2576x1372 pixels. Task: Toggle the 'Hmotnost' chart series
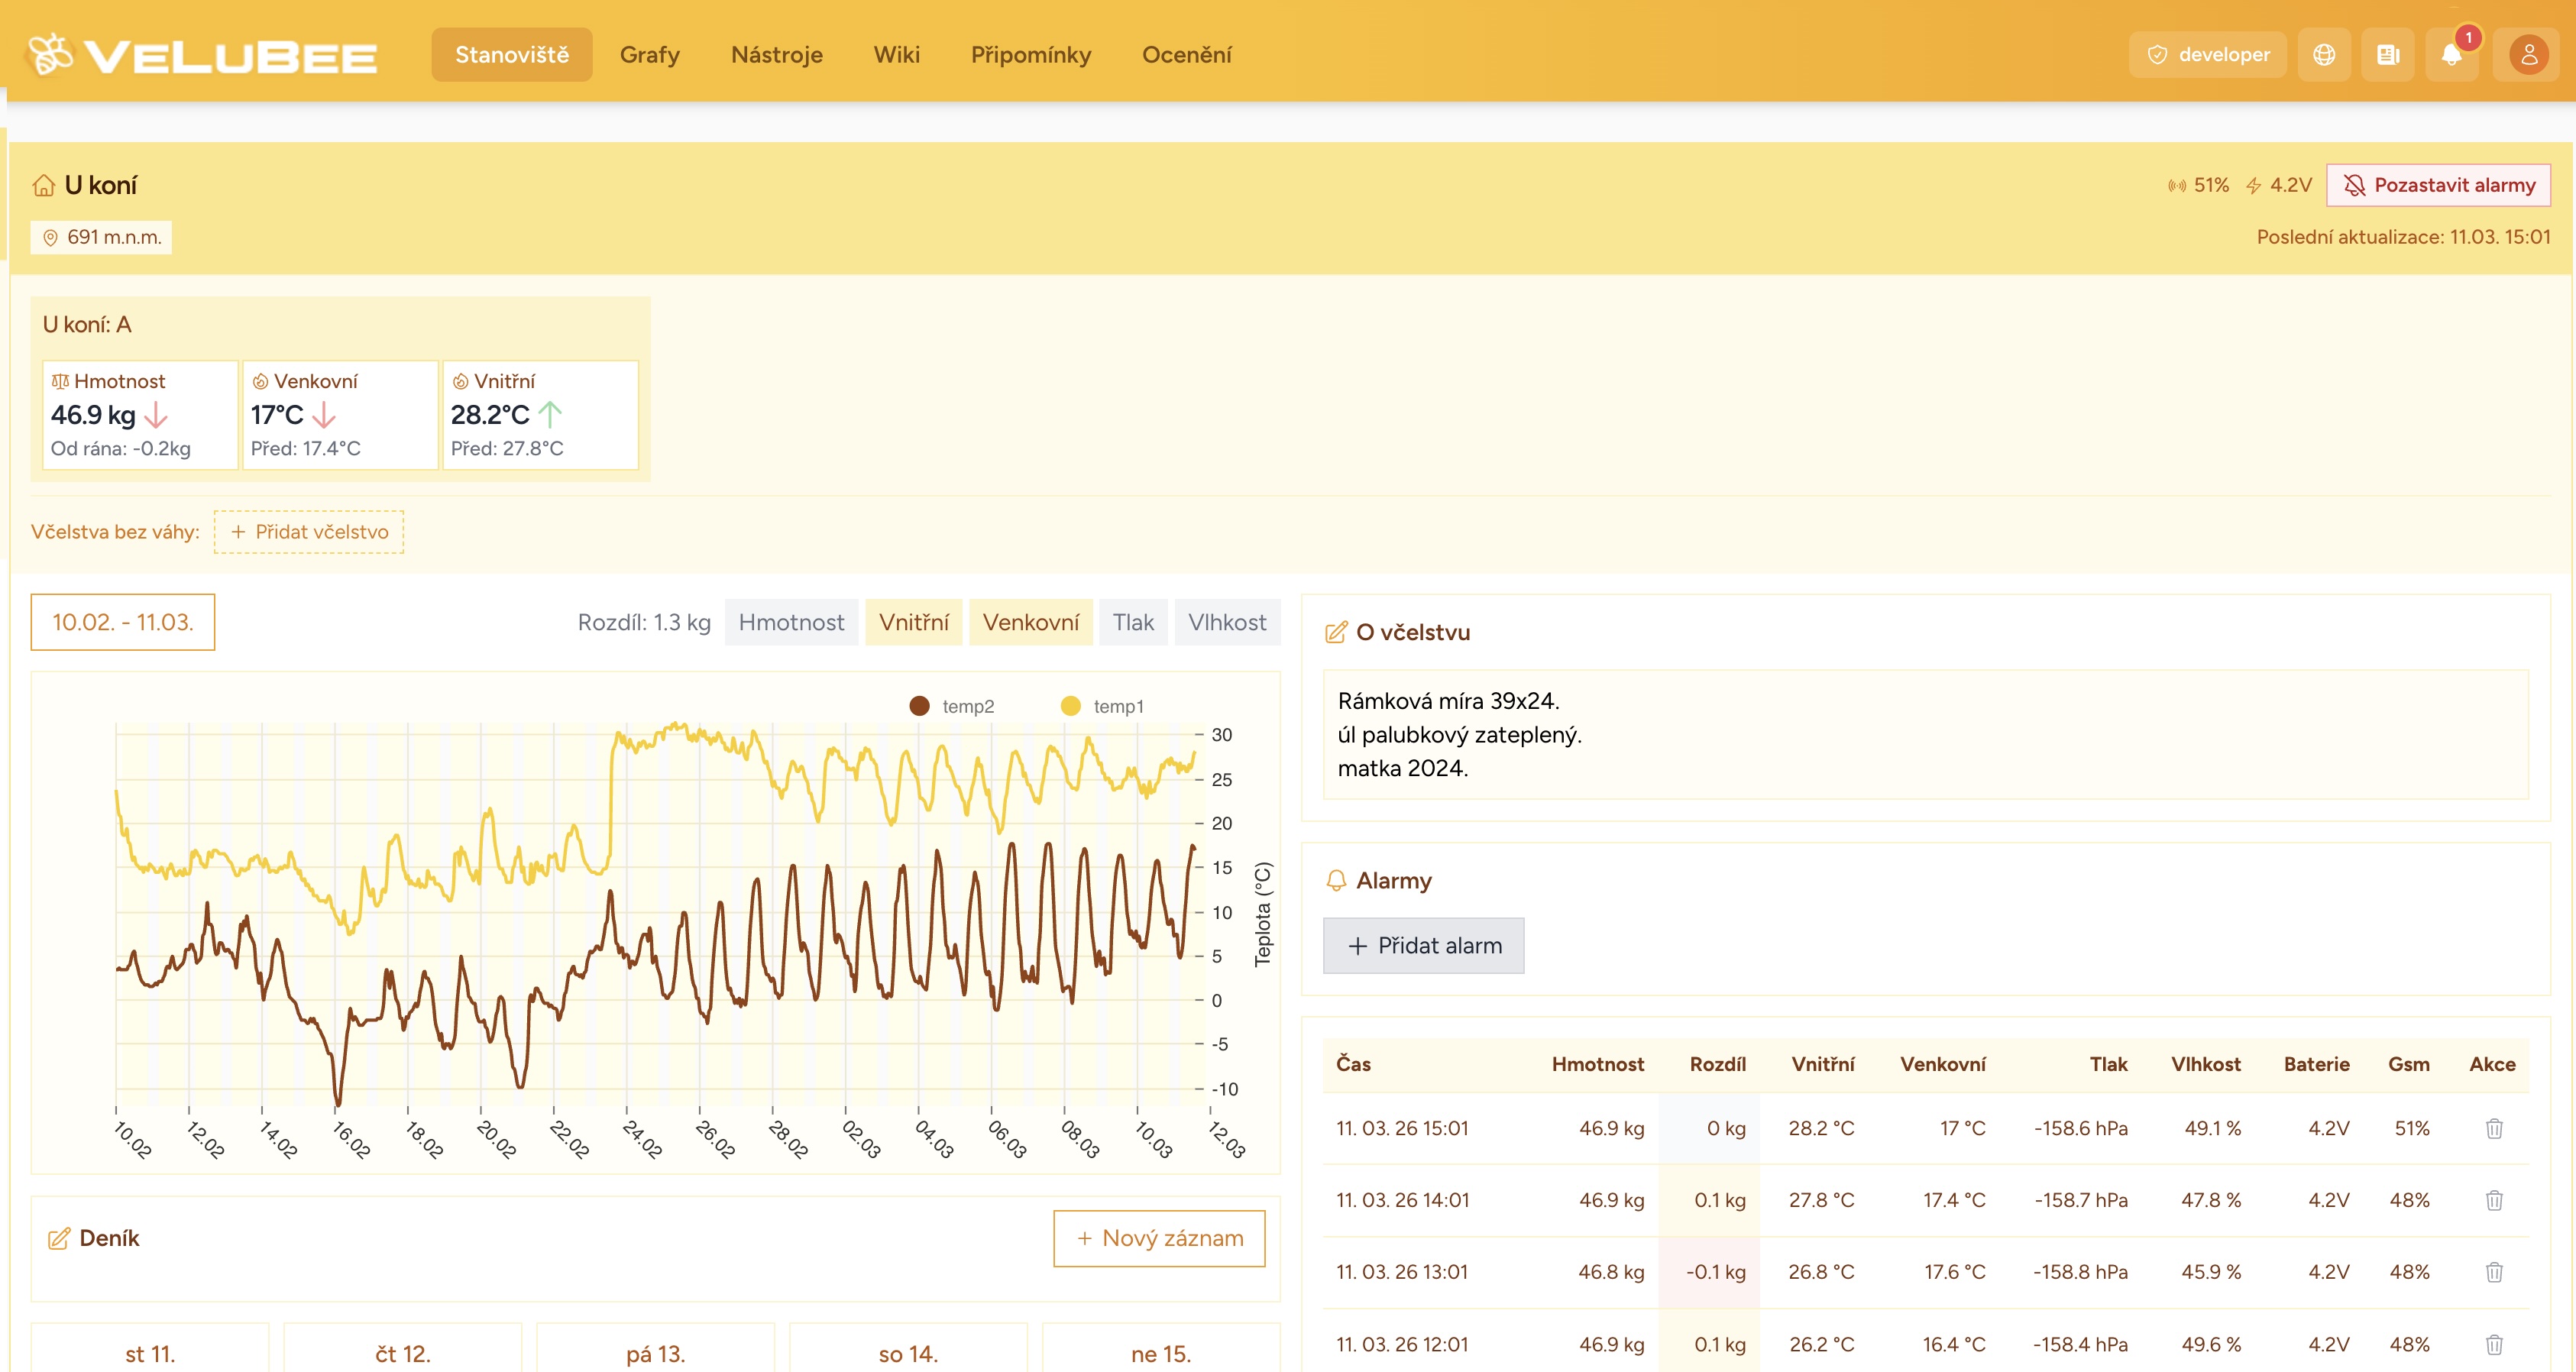[791, 622]
